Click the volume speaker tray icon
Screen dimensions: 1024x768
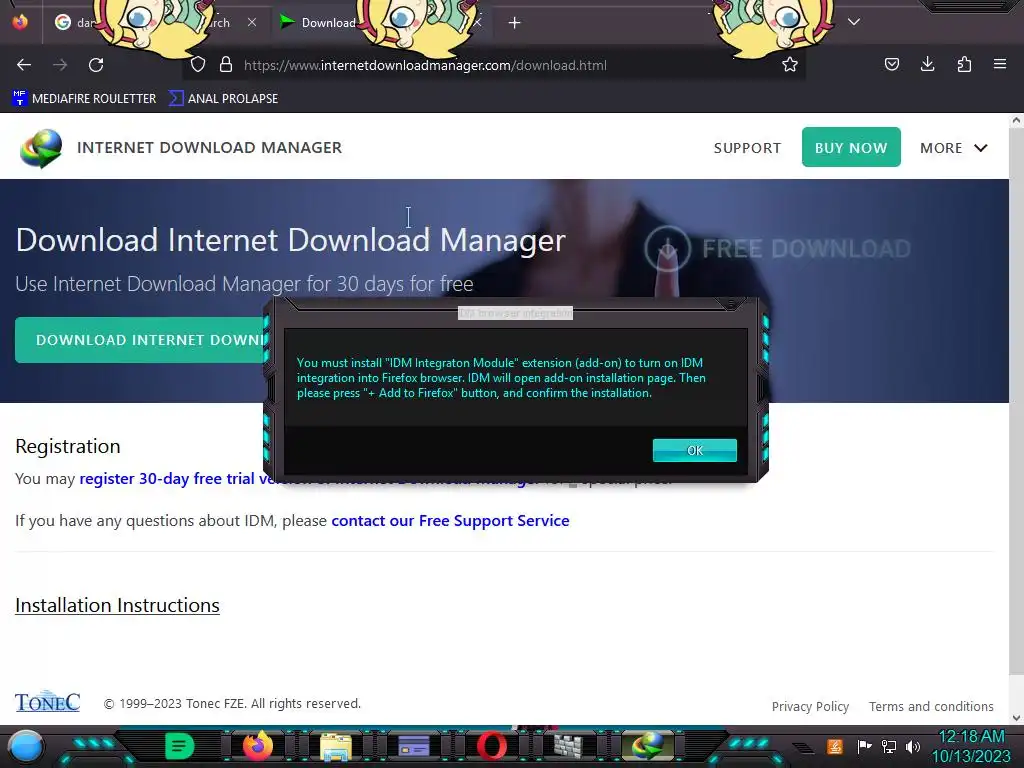912,746
